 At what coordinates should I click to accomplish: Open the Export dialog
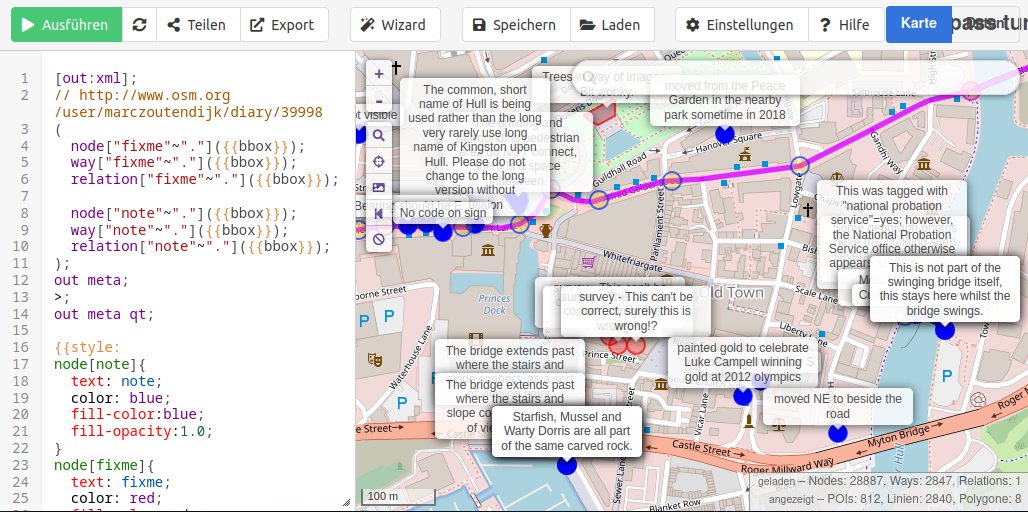click(x=284, y=25)
